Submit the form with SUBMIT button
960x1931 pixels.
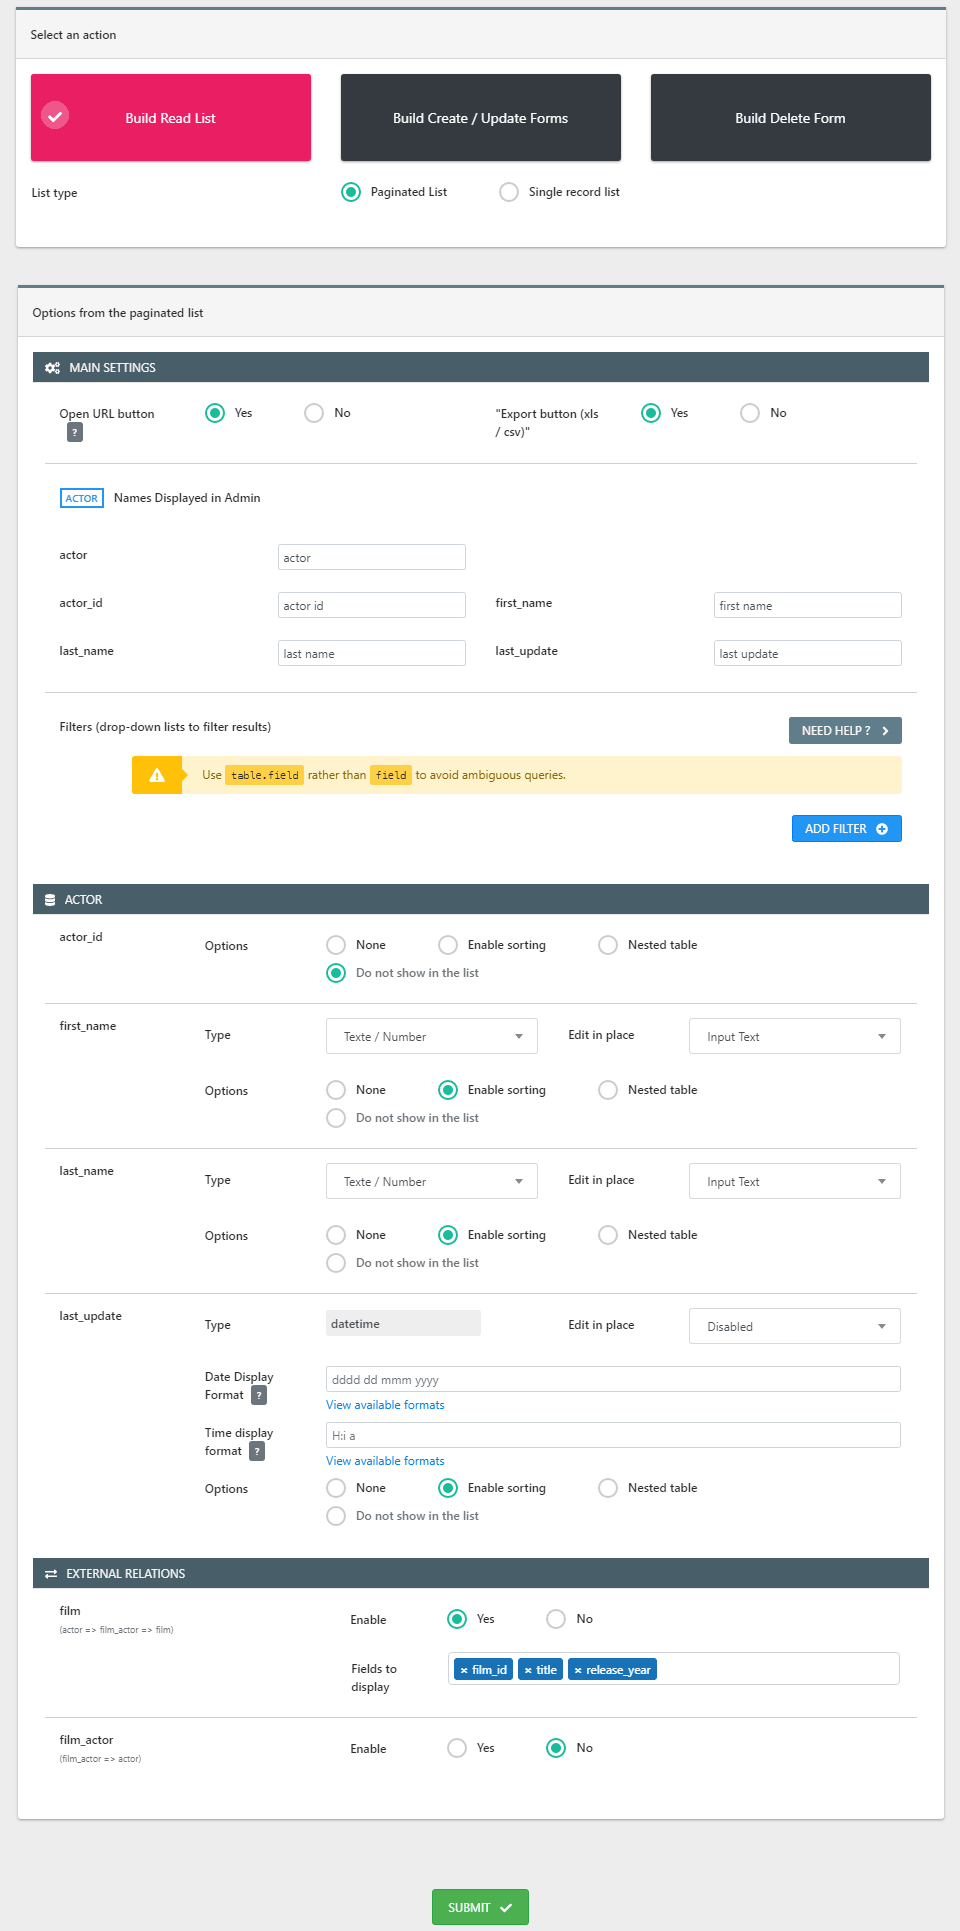pyautogui.click(x=480, y=1907)
